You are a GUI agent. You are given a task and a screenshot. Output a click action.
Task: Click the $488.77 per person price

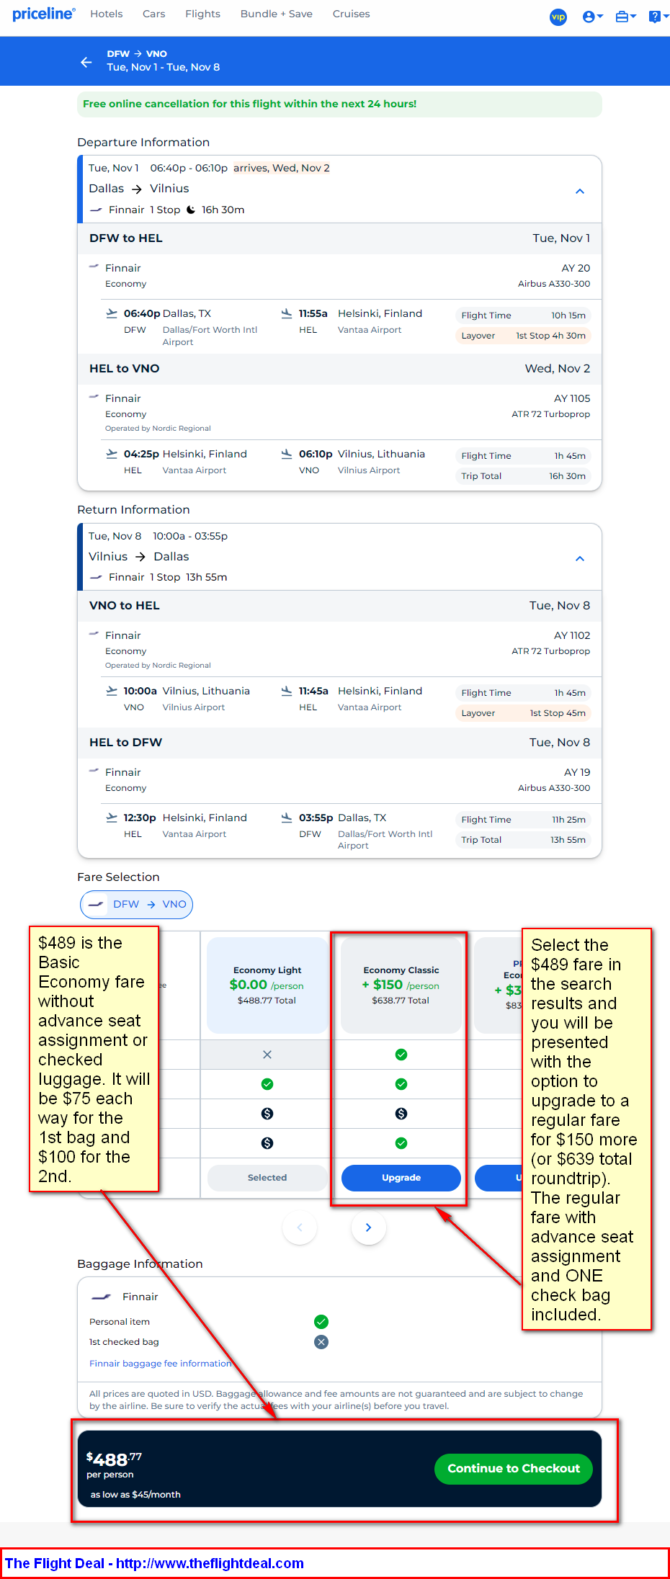coord(114,1464)
